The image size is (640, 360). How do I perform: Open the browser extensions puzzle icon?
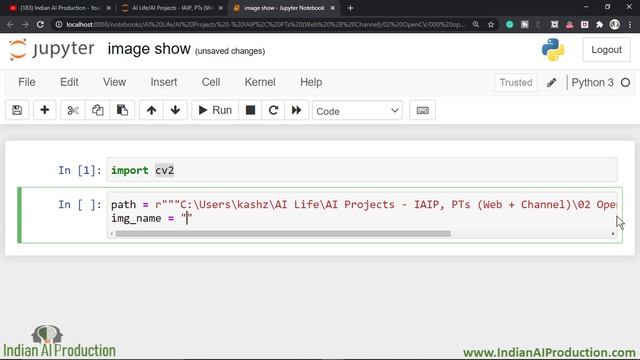(600, 24)
